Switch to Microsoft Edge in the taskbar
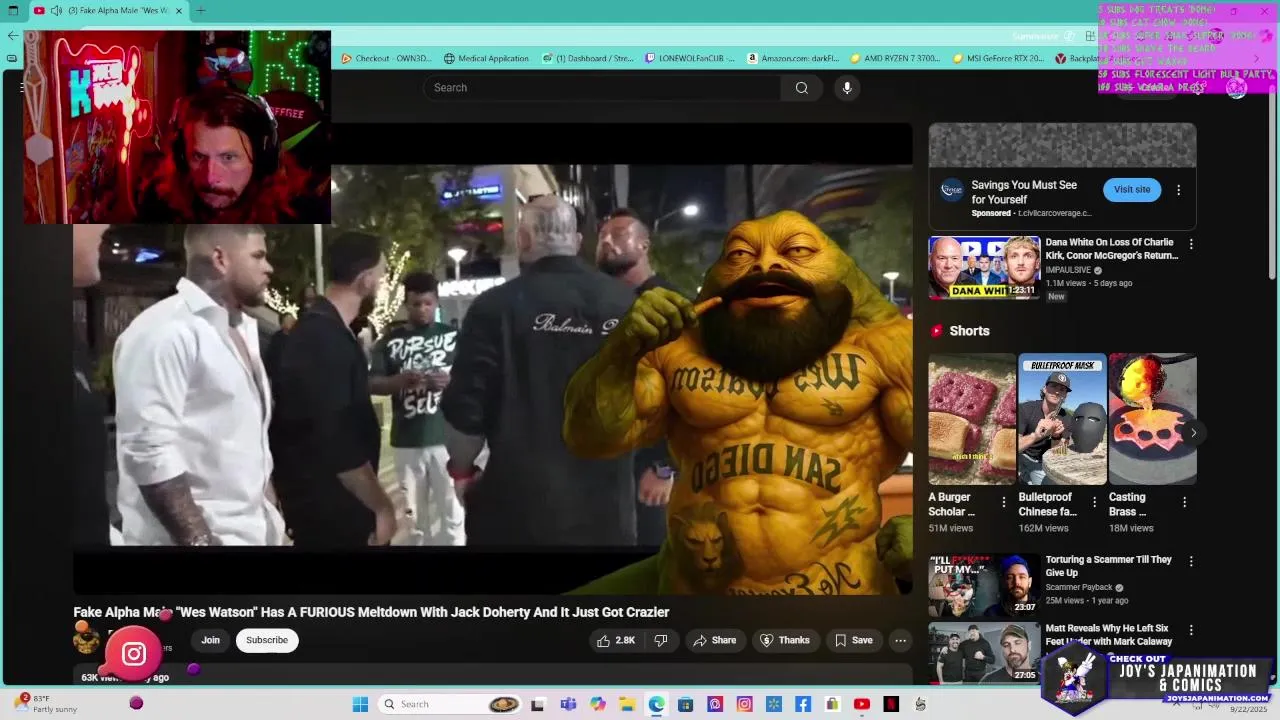The width and height of the screenshot is (1280, 720). click(x=656, y=704)
